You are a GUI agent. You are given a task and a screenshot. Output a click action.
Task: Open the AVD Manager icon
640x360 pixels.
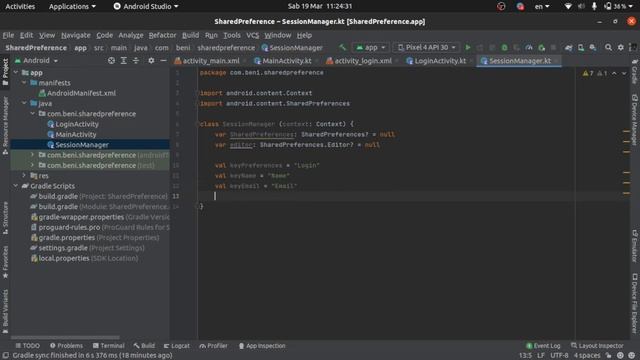[581, 48]
